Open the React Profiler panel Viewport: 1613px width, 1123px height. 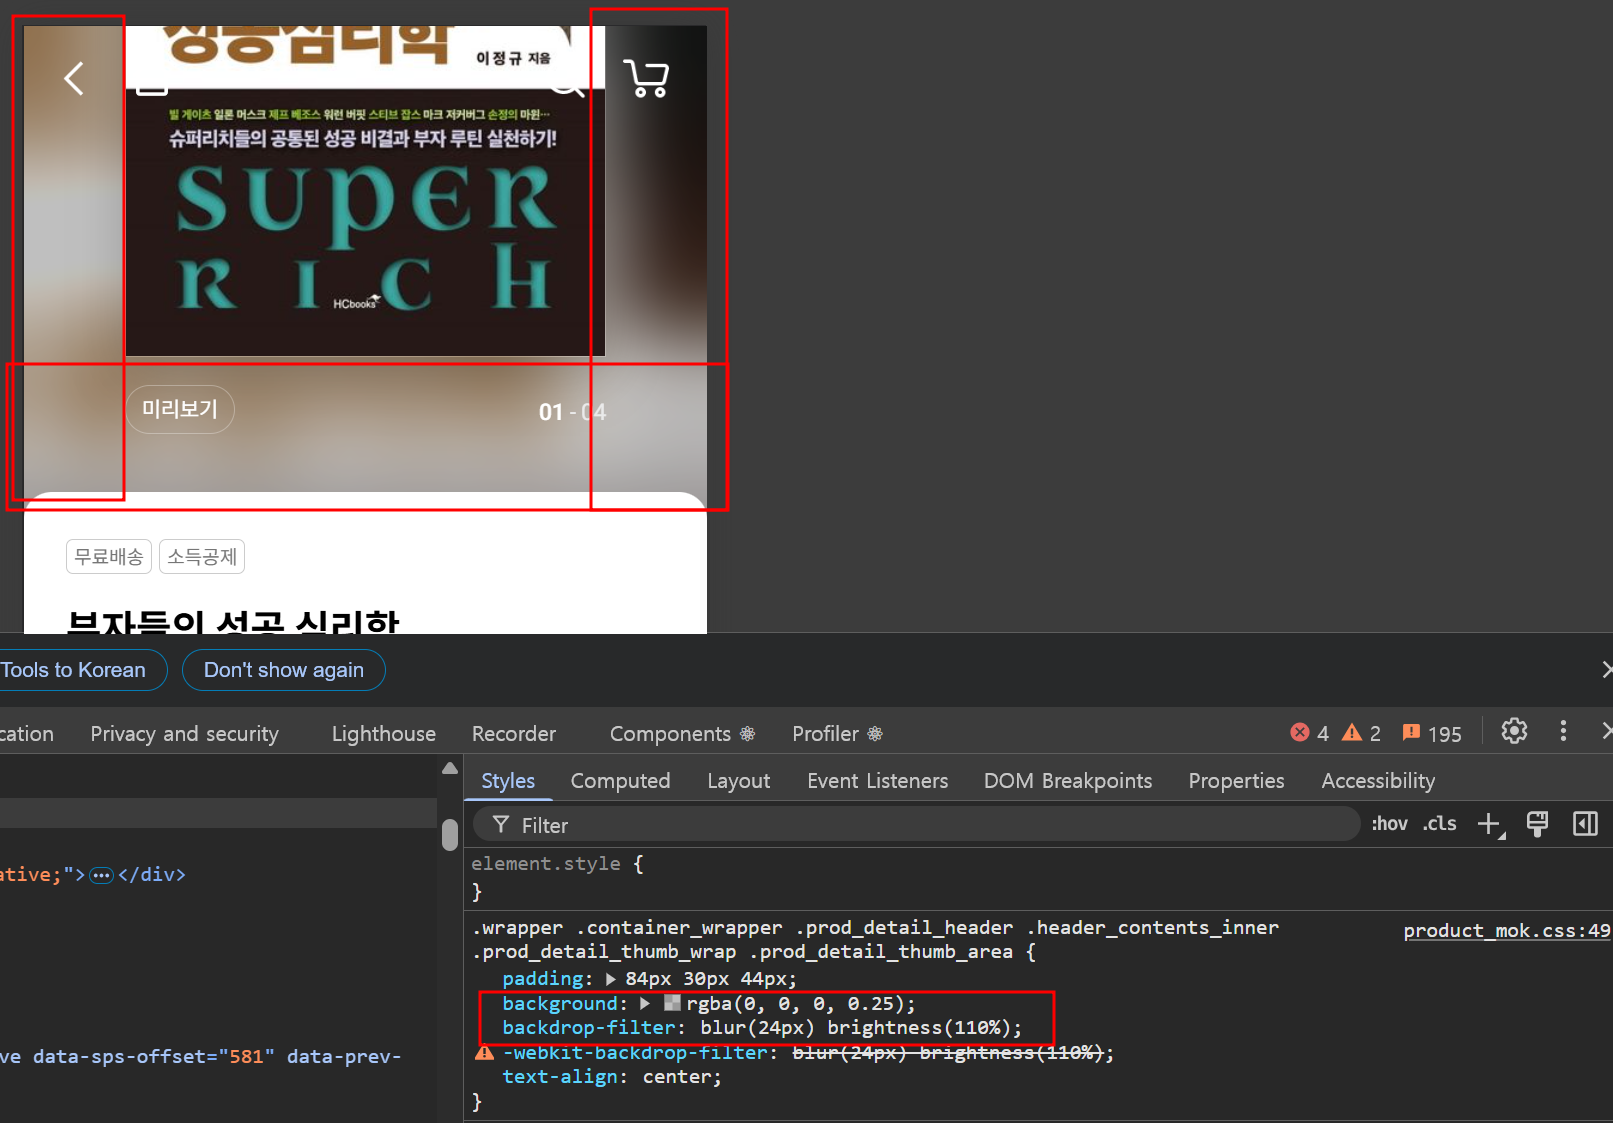[837, 734]
